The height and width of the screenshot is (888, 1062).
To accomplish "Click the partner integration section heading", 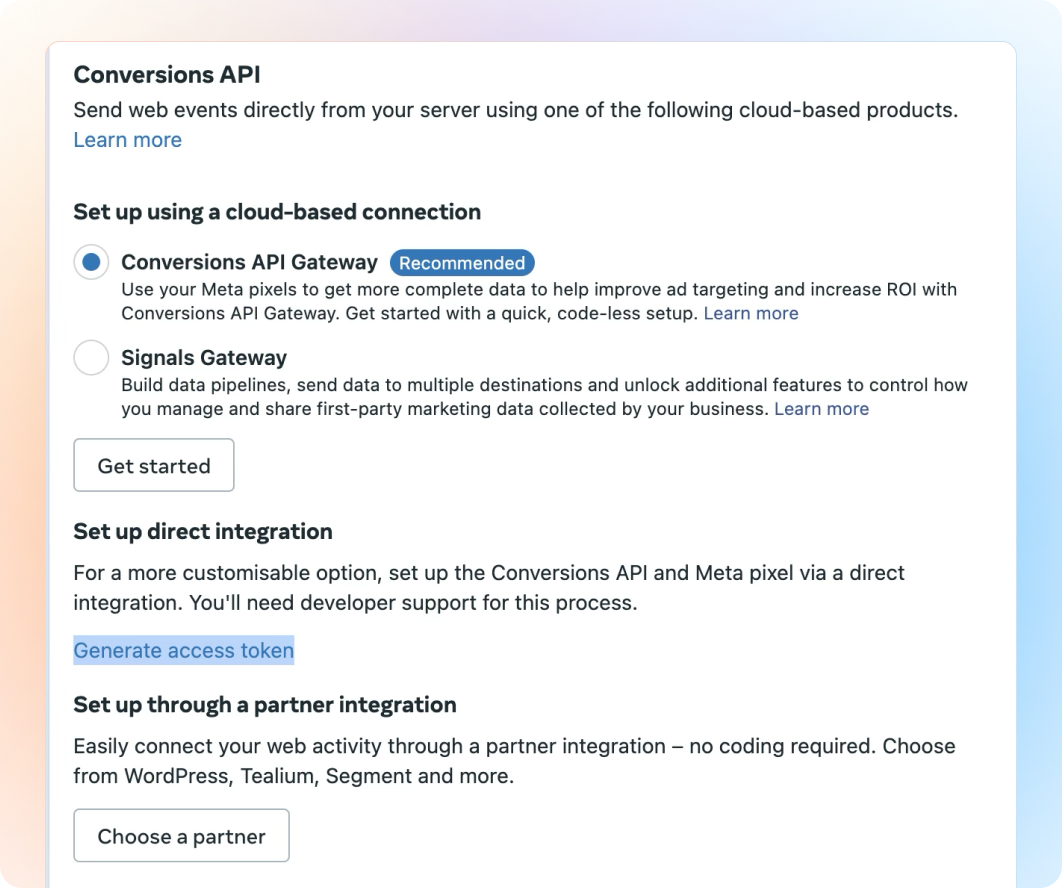I will (x=265, y=705).
